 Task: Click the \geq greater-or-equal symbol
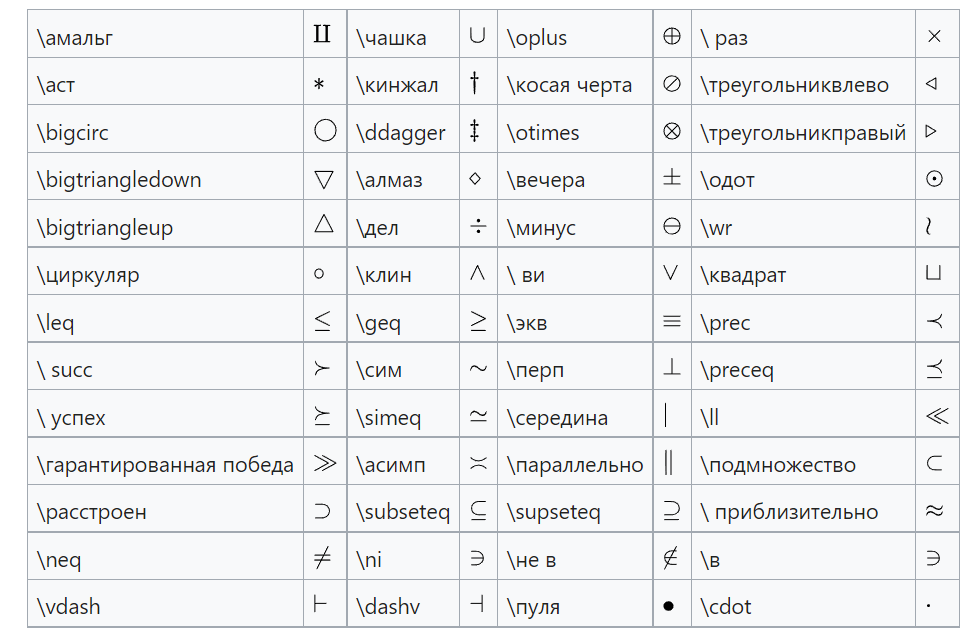478,321
